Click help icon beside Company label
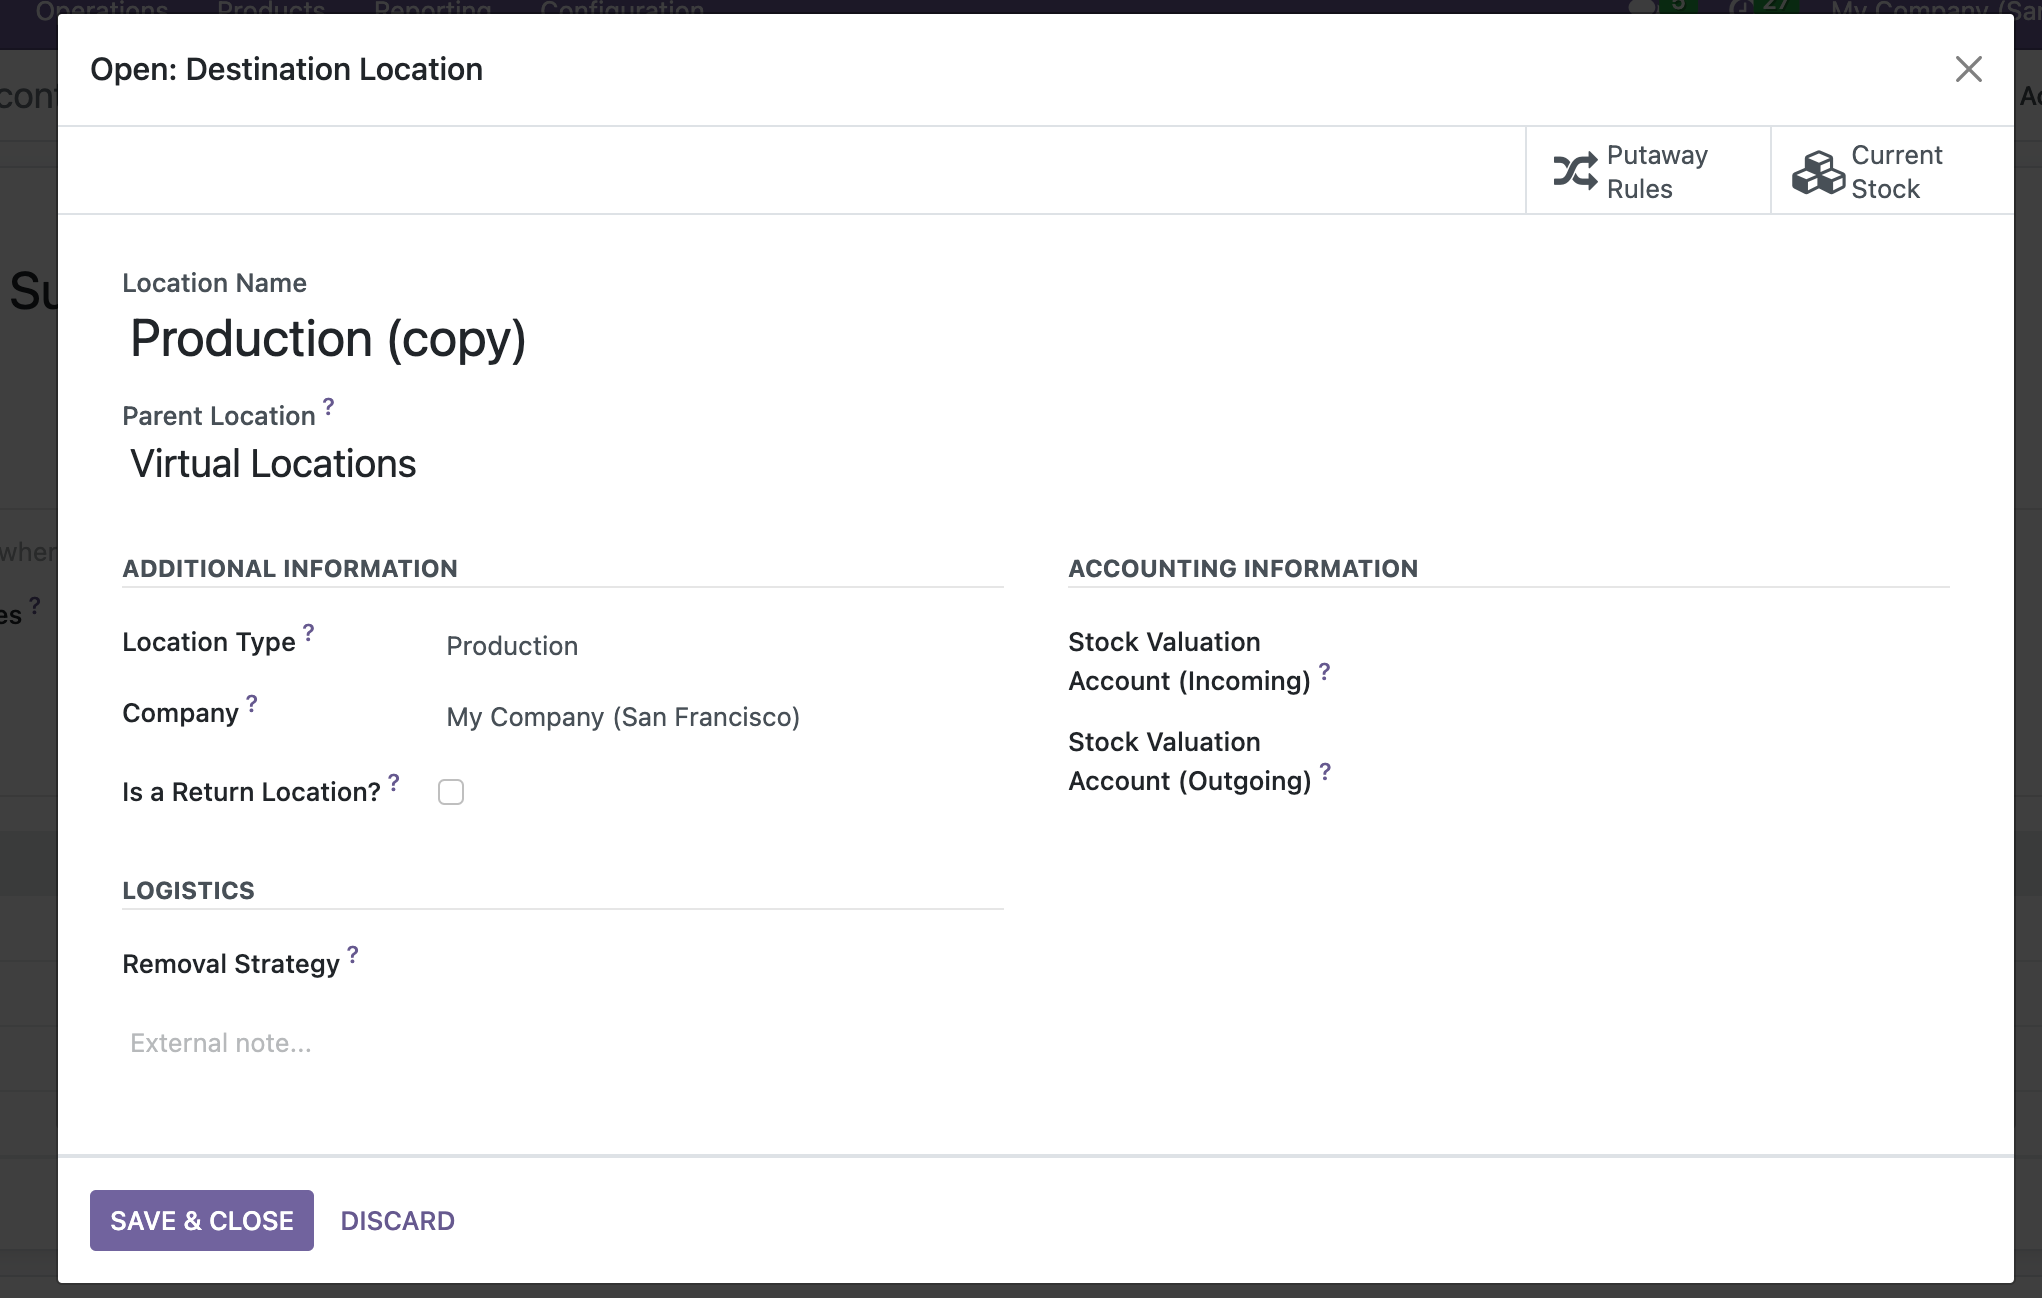This screenshot has width=2042, height=1298. pyautogui.click(x=252, y=703)
